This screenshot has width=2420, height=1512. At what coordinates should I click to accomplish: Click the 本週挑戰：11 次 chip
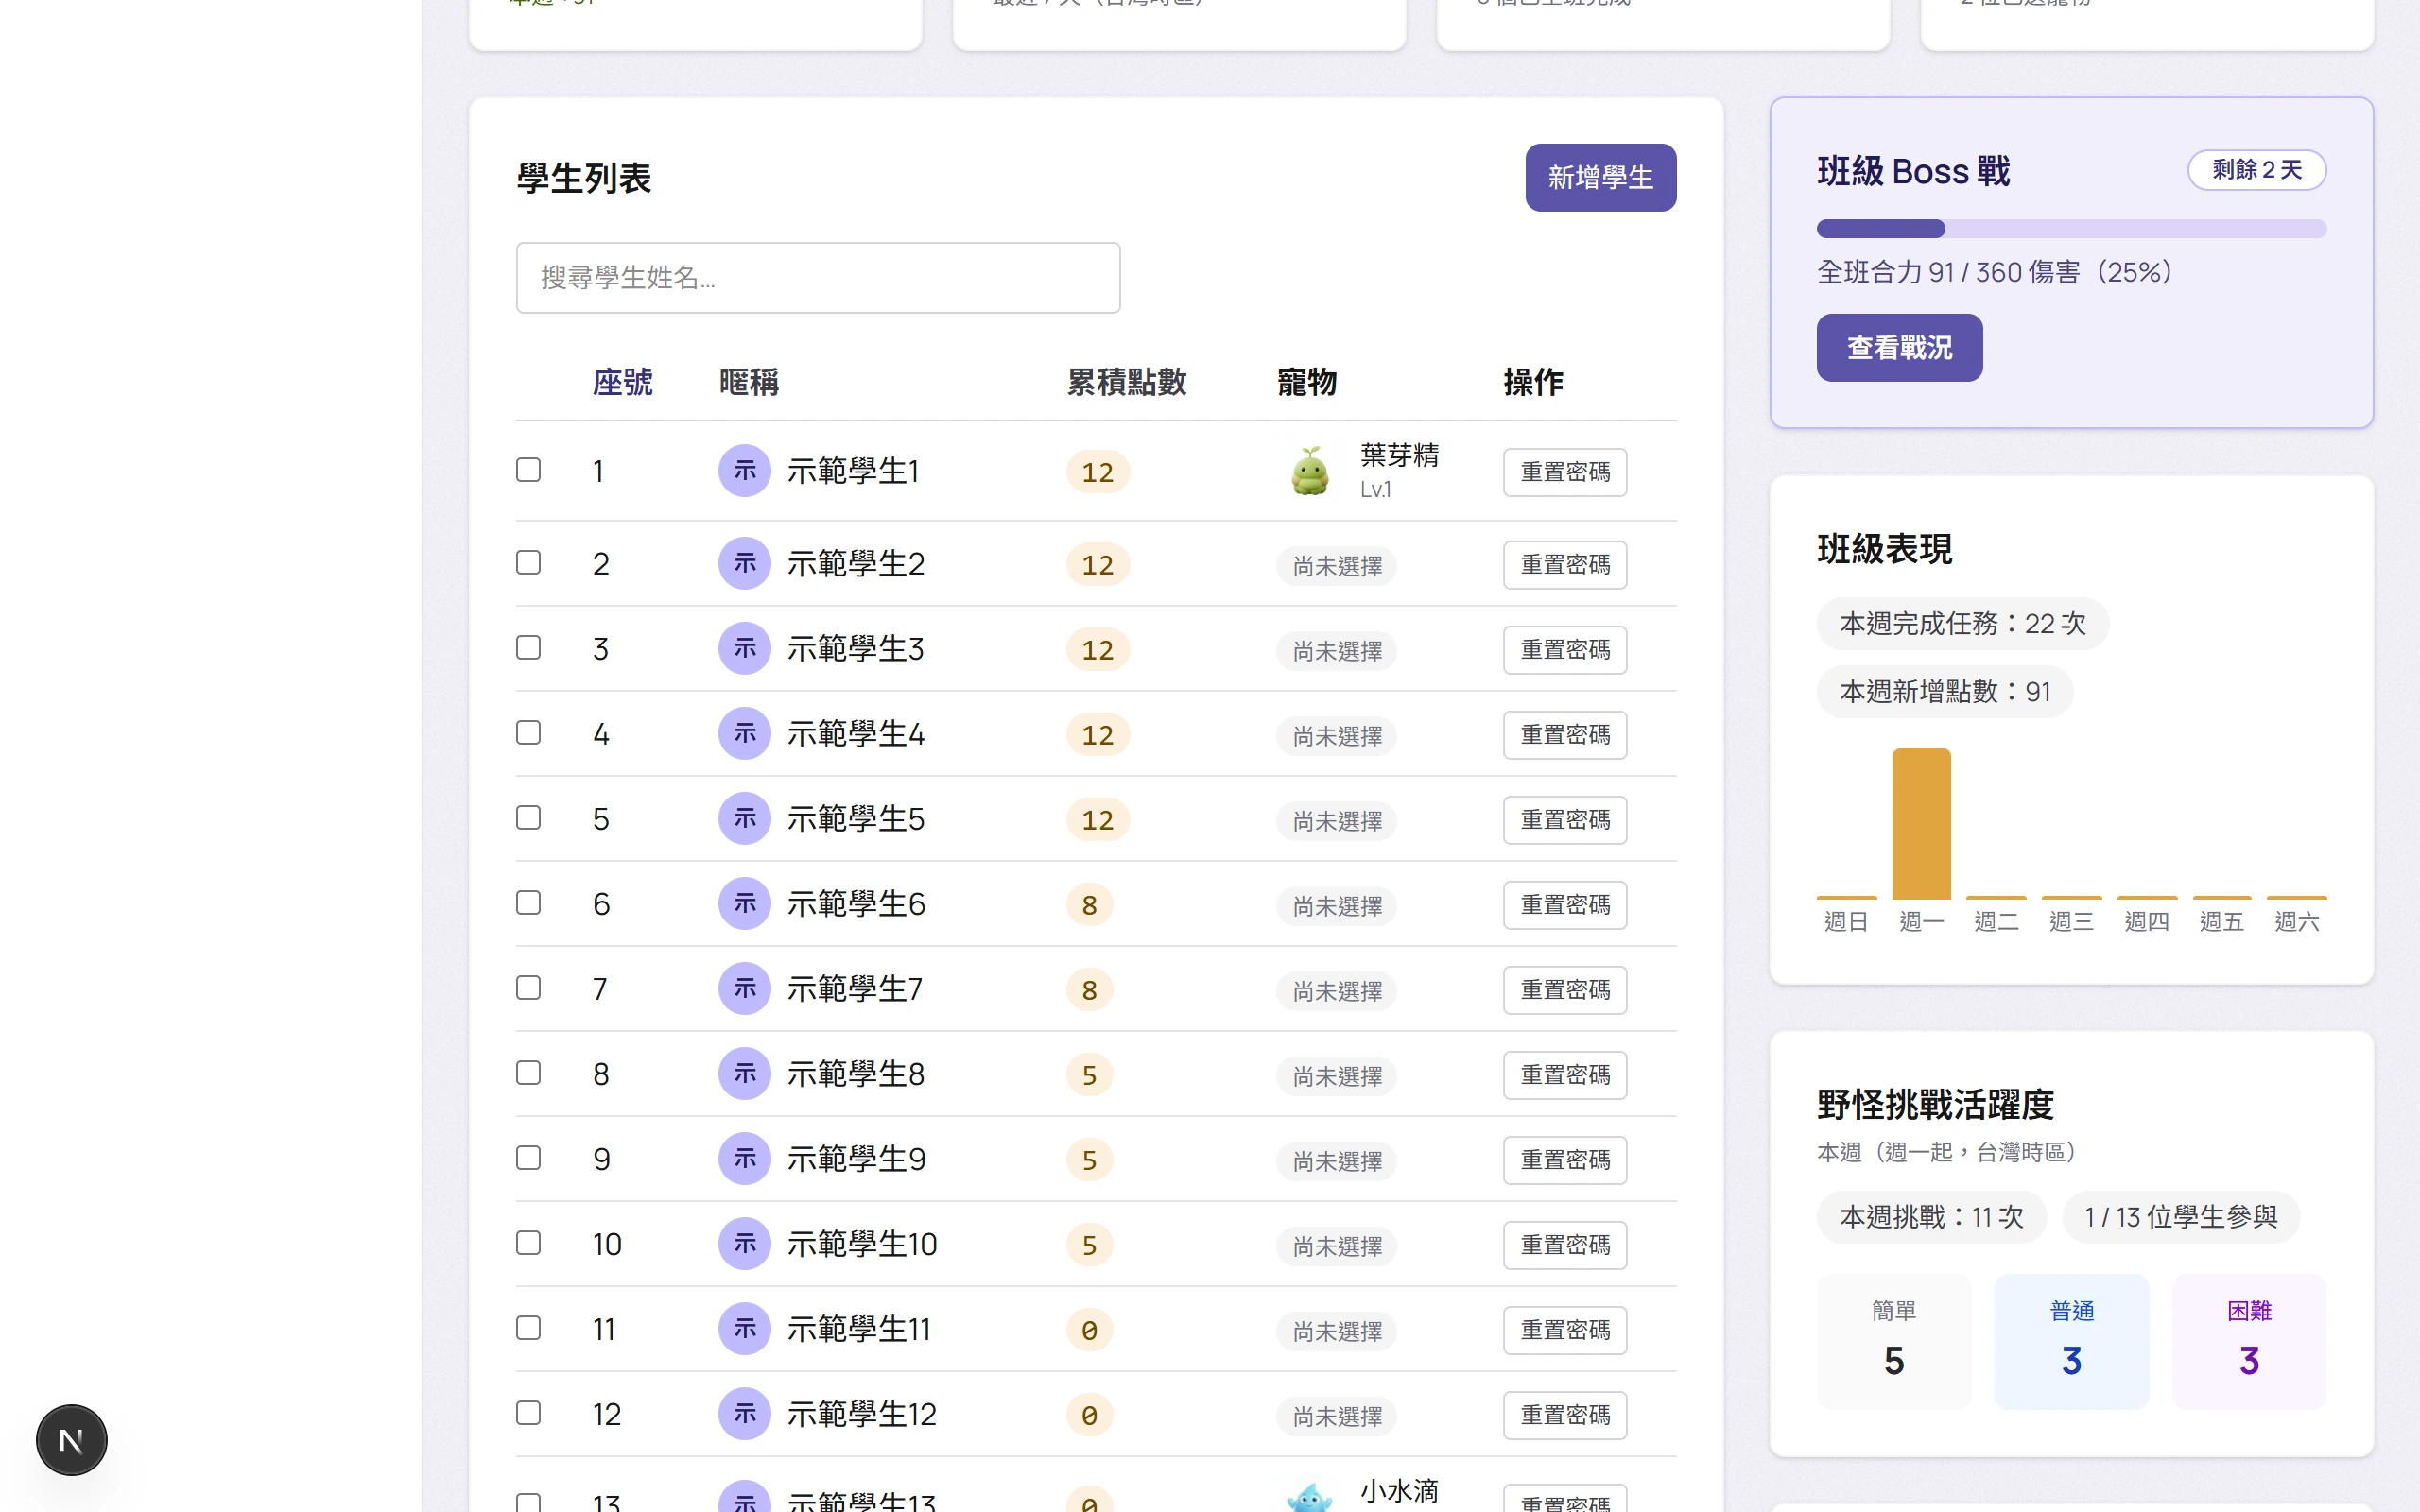pyautogui.click(x=1931, y=1217)
